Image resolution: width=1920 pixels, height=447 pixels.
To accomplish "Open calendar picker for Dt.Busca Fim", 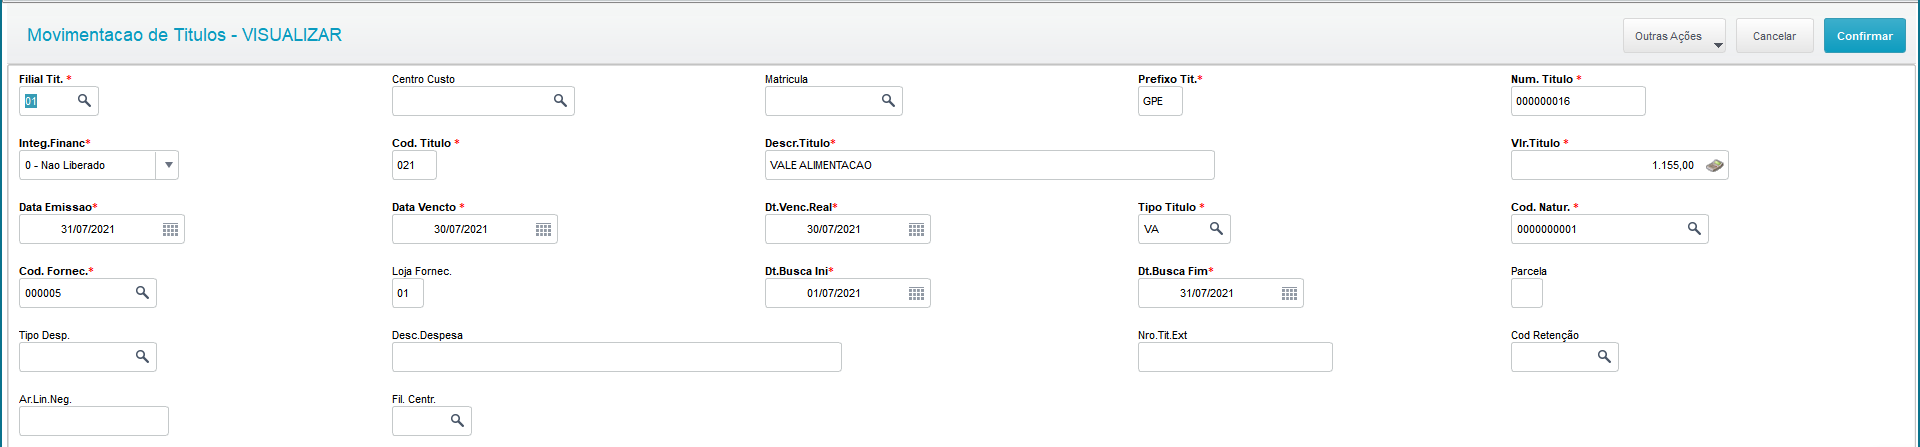I will click(1289, 293).
